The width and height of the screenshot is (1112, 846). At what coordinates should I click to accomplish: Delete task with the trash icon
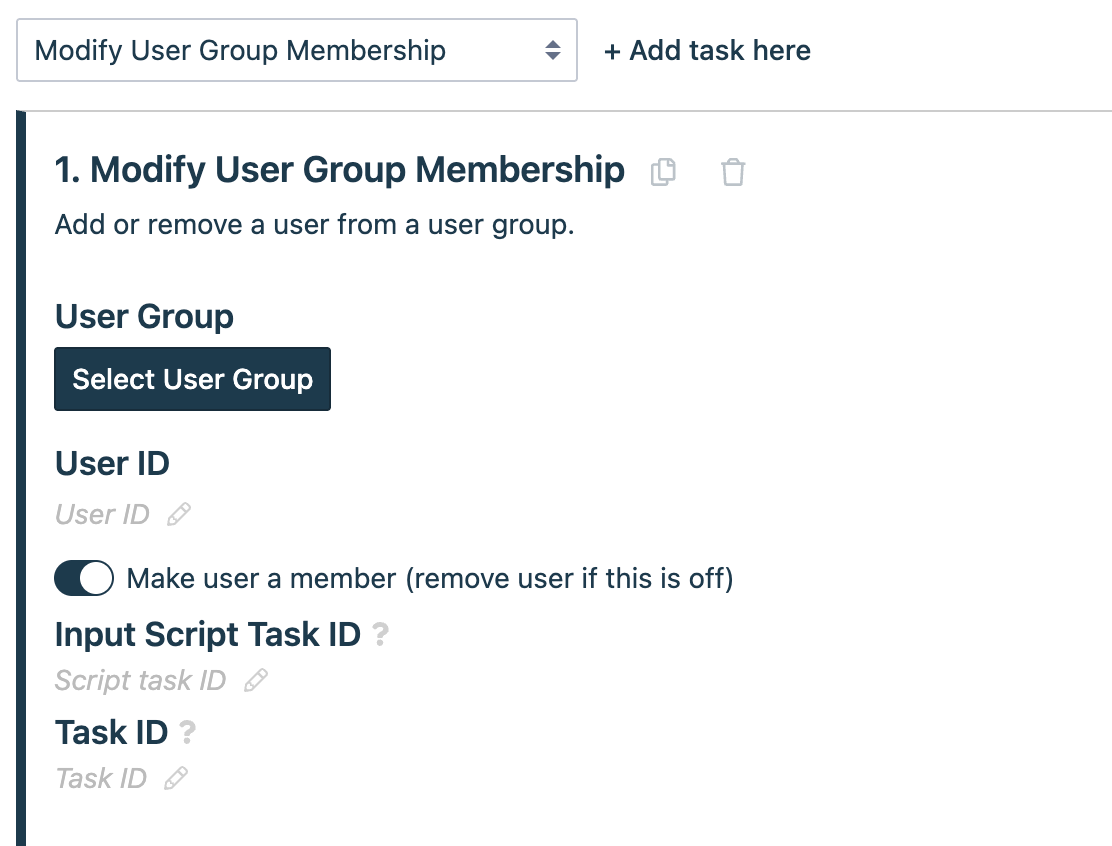tap(733, 172)
